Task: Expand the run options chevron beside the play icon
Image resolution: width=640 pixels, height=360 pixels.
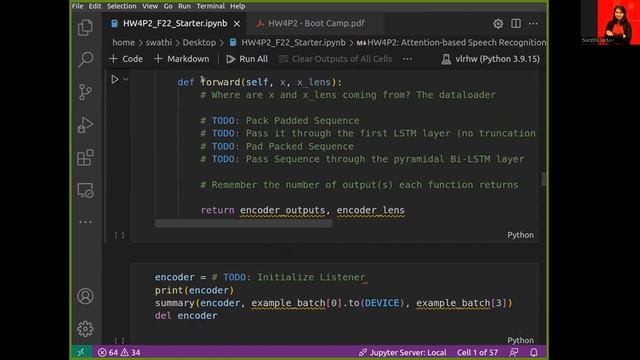Action: tap(126, 79)
